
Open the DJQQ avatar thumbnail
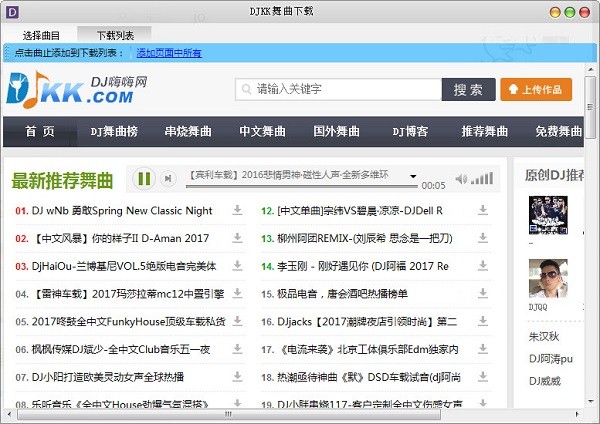pos(548,279)
